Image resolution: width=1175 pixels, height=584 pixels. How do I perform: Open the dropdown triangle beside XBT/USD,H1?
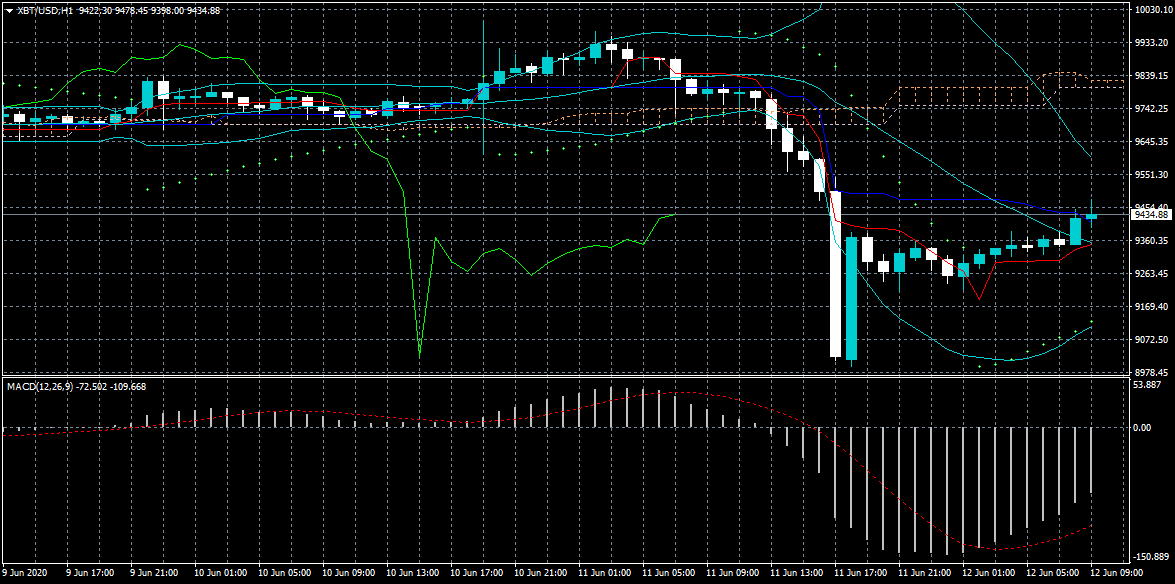coord(8,9)
